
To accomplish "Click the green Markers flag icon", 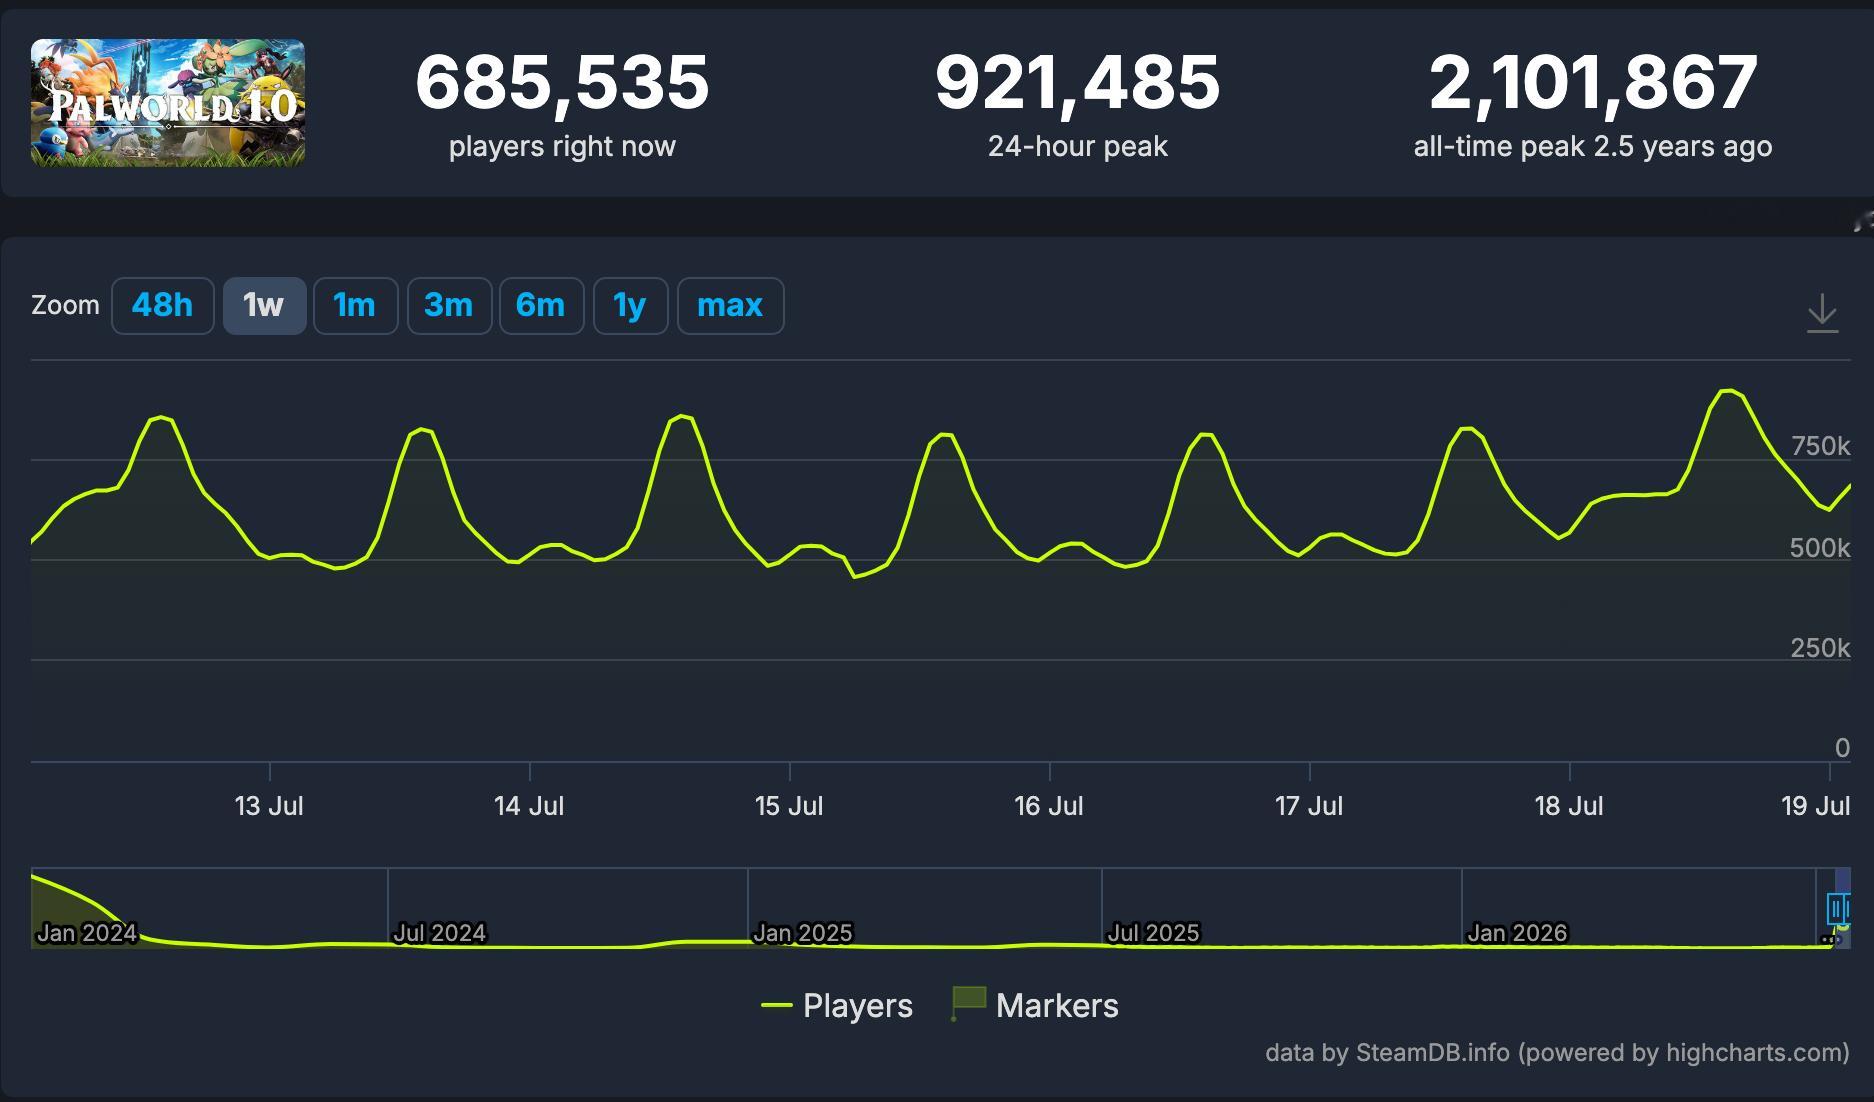I will pyautogui.click(x=968, y=1003).
